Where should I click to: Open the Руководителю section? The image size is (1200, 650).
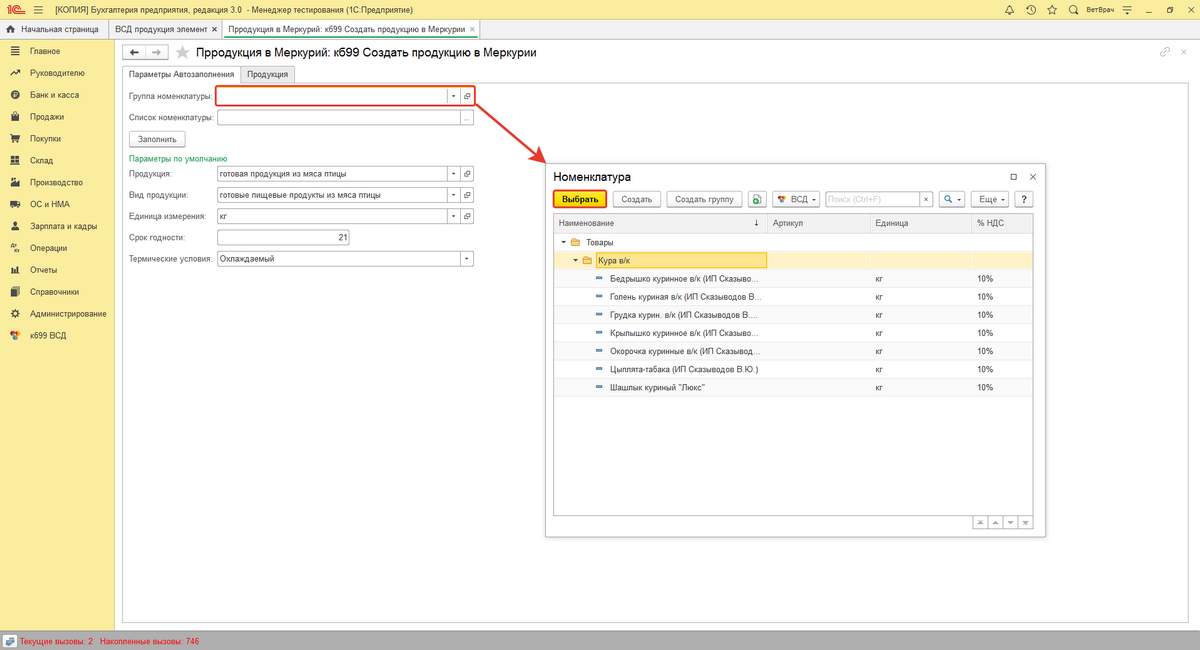point(57,73)
